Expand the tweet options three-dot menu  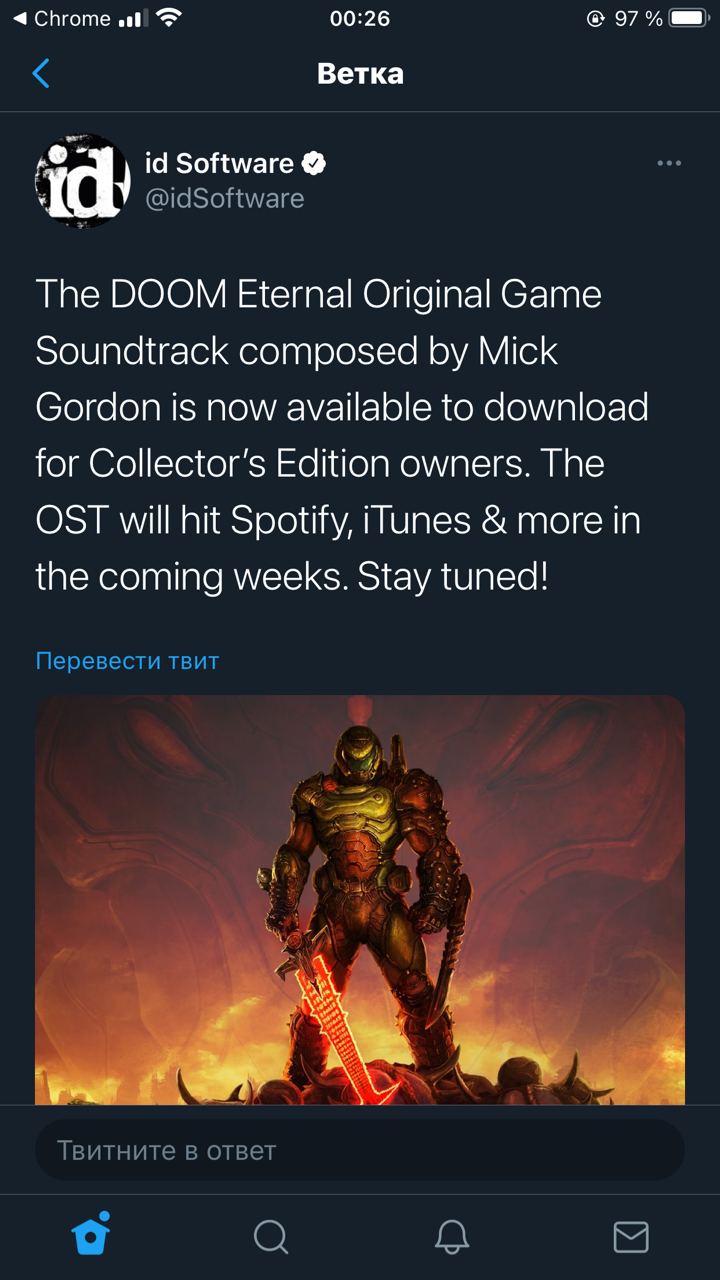[669, 163]
